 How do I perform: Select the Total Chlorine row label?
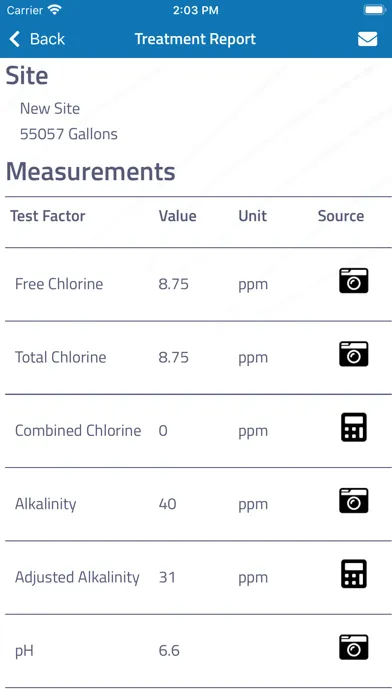(60, 357)
